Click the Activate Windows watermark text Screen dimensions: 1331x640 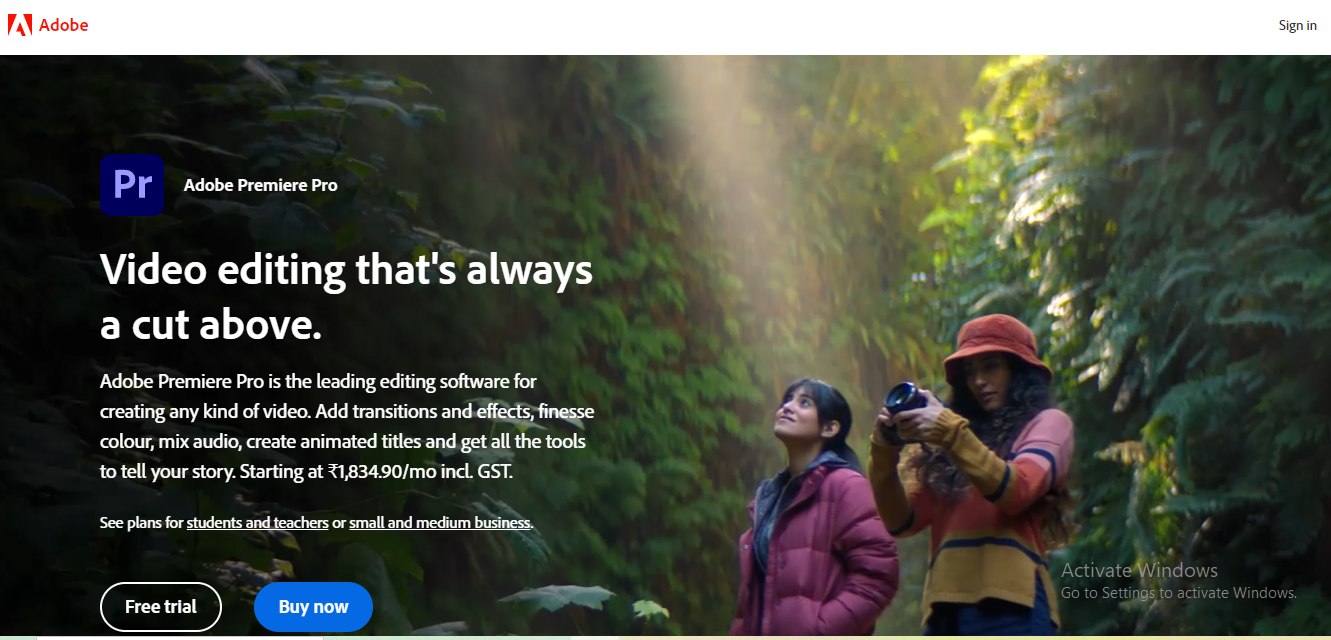(x=1139, y=571)
